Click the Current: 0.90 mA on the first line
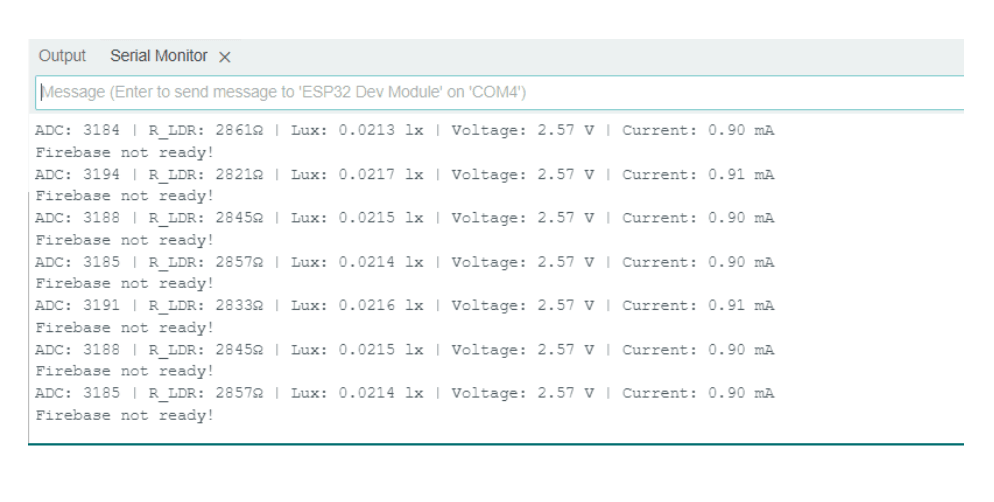 point(698,131)
